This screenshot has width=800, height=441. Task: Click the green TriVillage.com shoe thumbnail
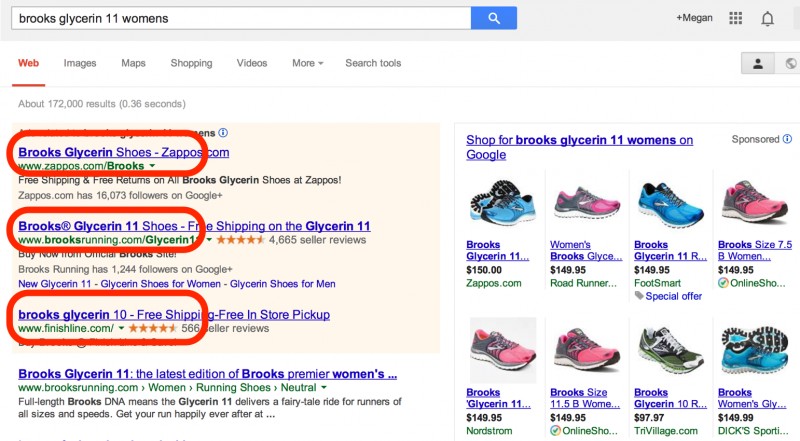click(x=670, y=351)
